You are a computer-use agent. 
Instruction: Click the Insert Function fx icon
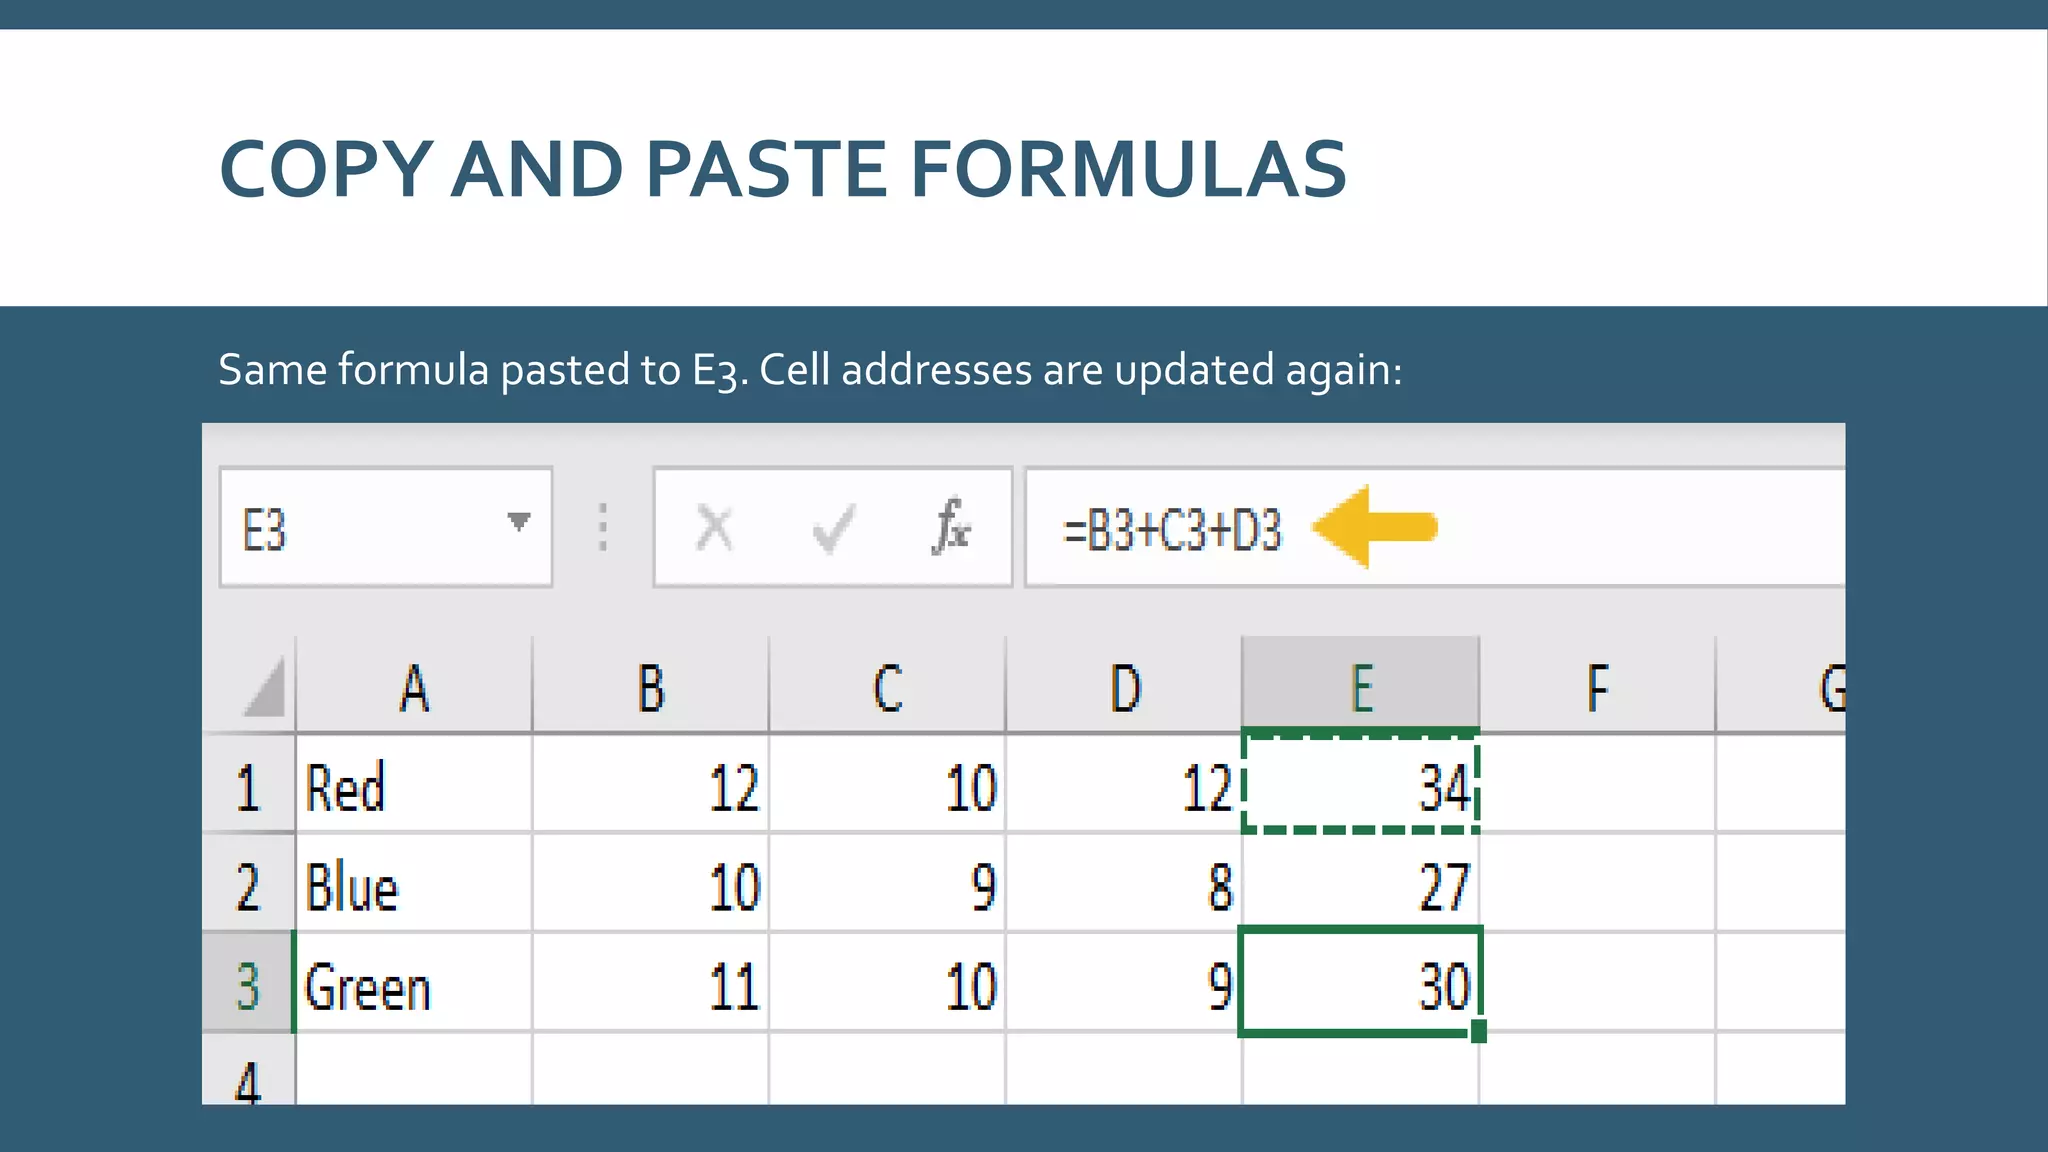pos(951,527)
